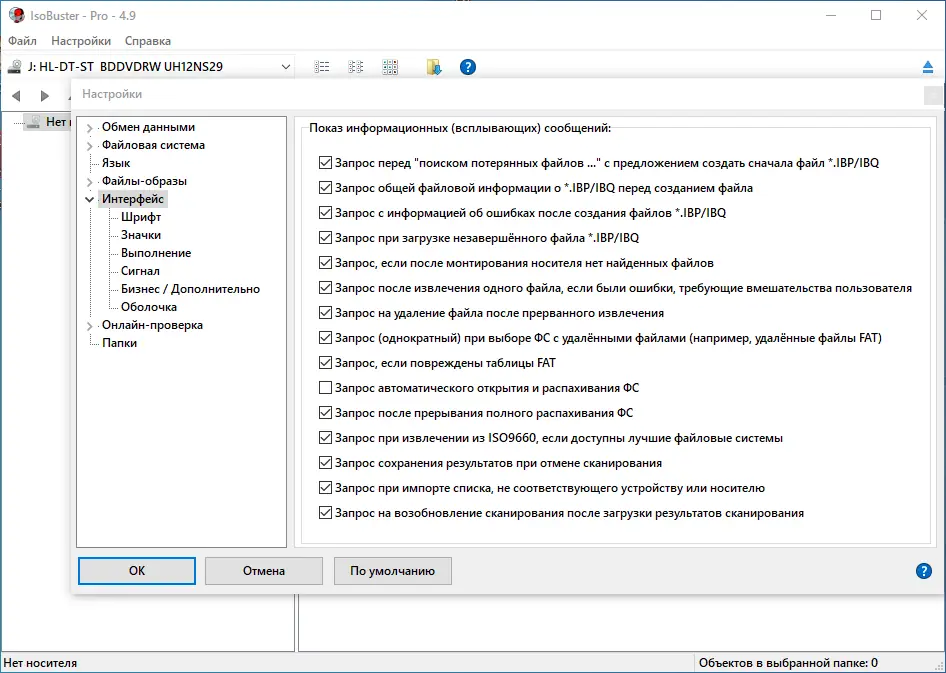Switch to the large icons grid view
The height and width of the screenshot is (673, 946).
[390, 67]
